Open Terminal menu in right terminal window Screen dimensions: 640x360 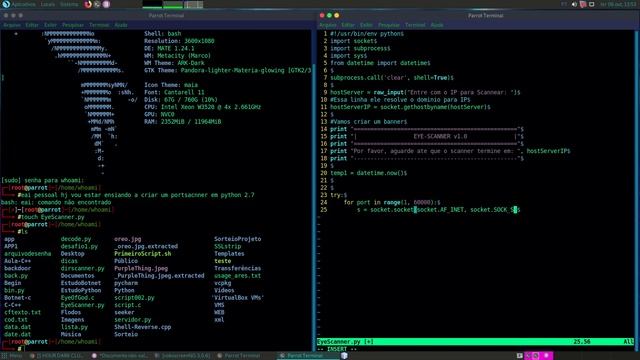click(x=415, y=25)
